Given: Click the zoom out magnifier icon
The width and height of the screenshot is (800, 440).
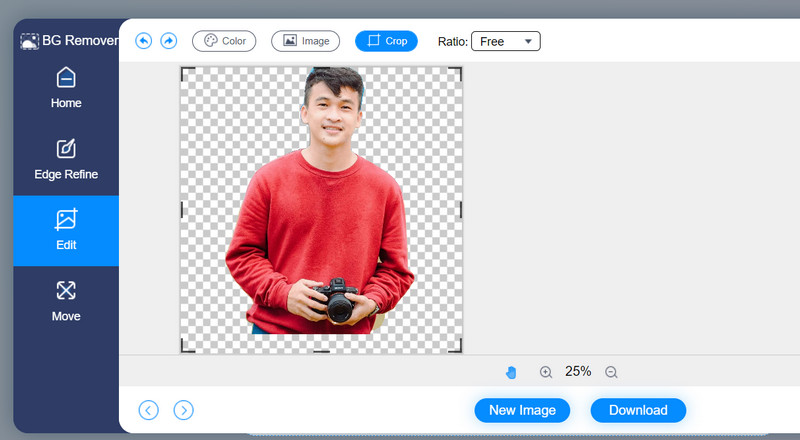Looking at the screenshot, I should point(611,372).
